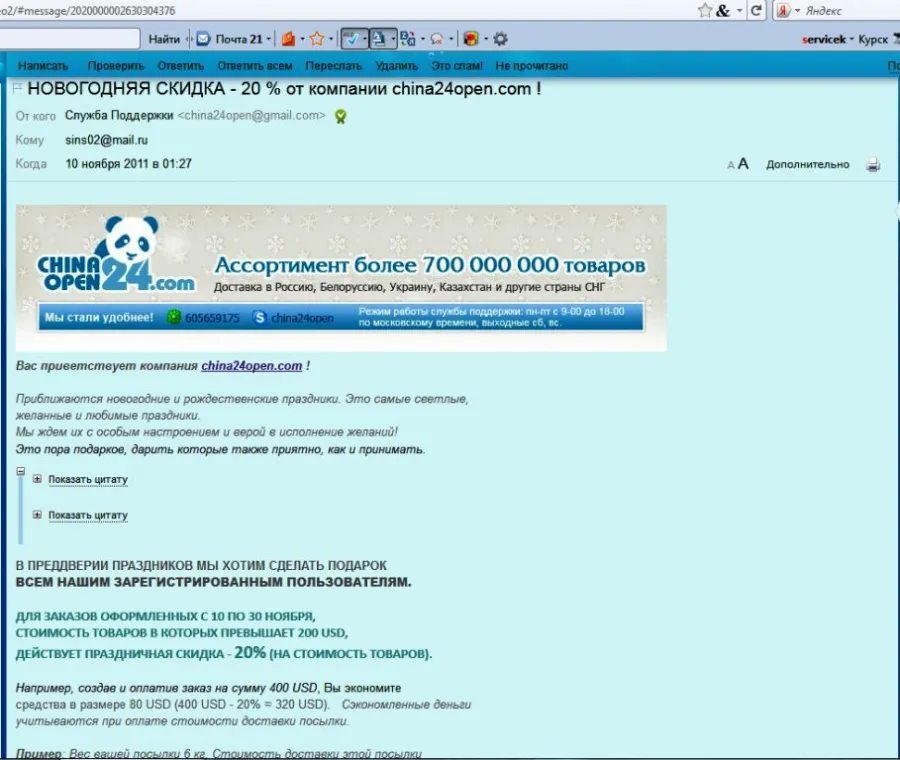The image size is (900, 760).
Task: Collapse the quote block with minus icon
Action: pyautogui.click(x=21, y=471)
